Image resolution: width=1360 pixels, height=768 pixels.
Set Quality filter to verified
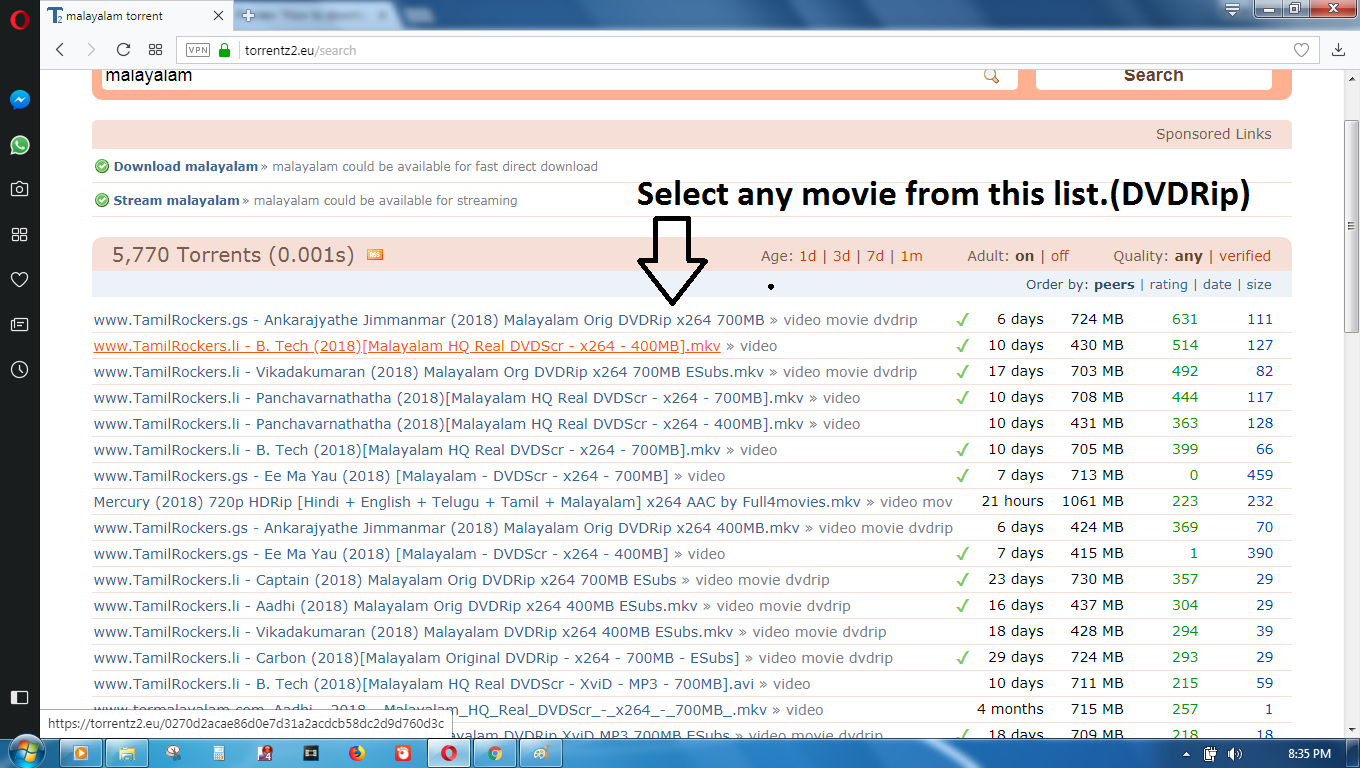[1244, 256]
